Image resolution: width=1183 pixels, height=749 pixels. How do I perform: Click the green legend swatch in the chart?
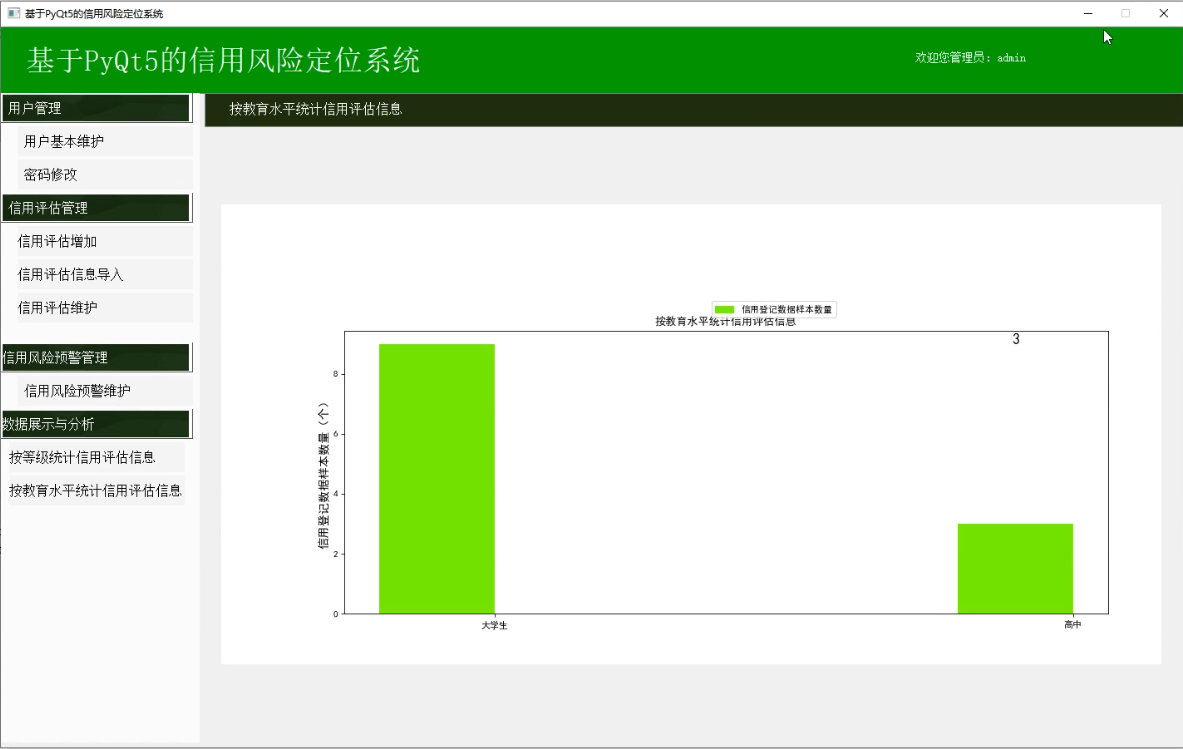pos(725,310)
